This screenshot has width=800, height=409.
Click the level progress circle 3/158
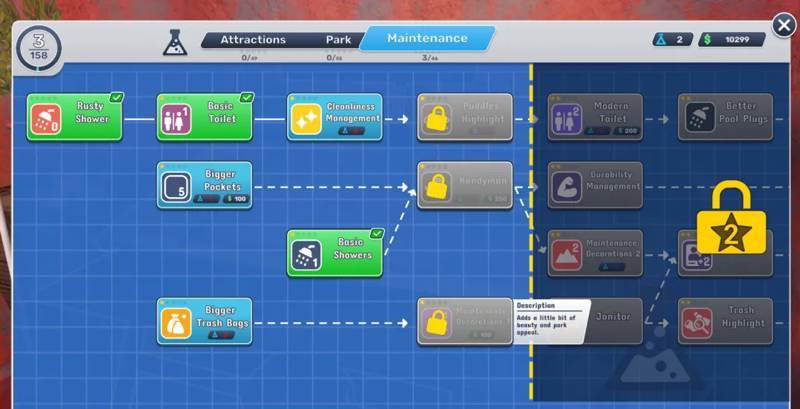pos(39,48)
